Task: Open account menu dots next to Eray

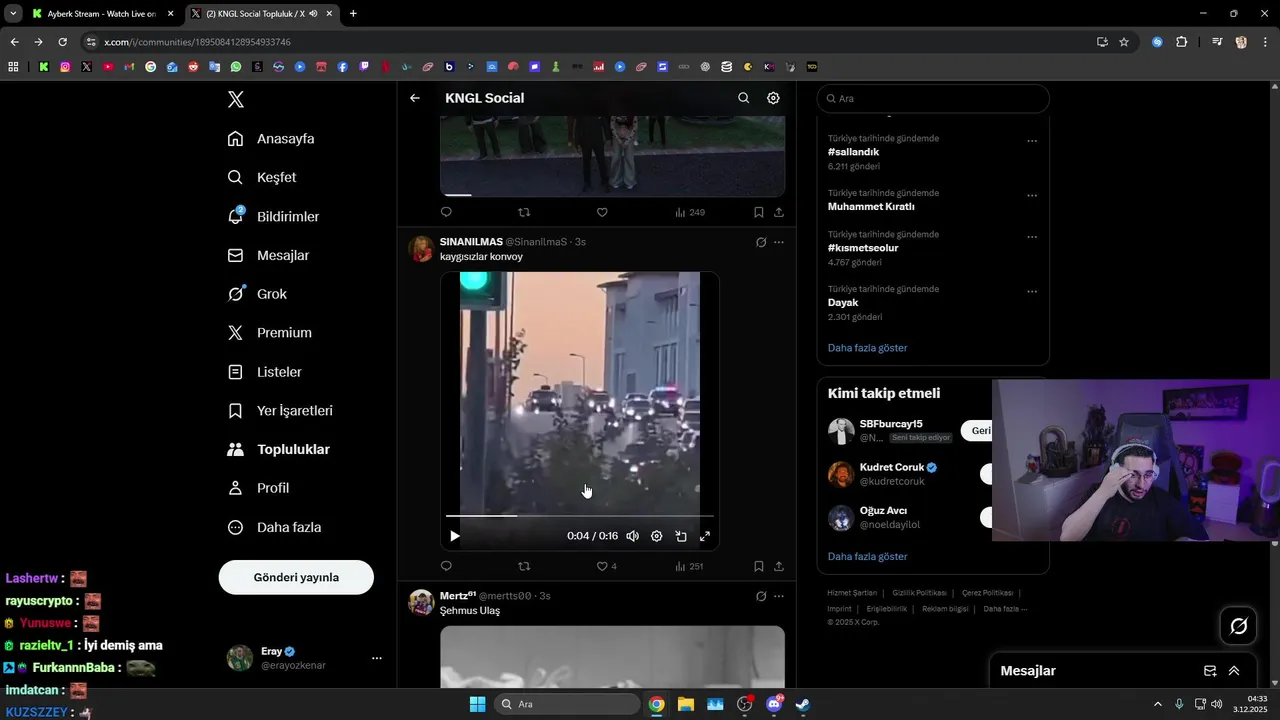Action: click(x=377, y=658)
